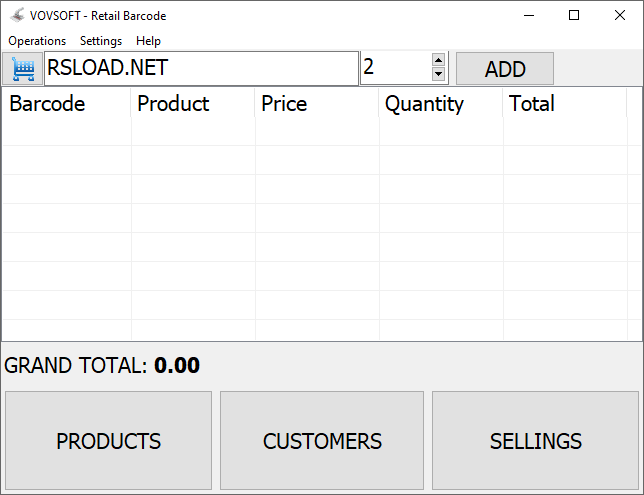Maximize the Retail Barcode window
Viewport: 644px width, 495px height.
(574, 16)
